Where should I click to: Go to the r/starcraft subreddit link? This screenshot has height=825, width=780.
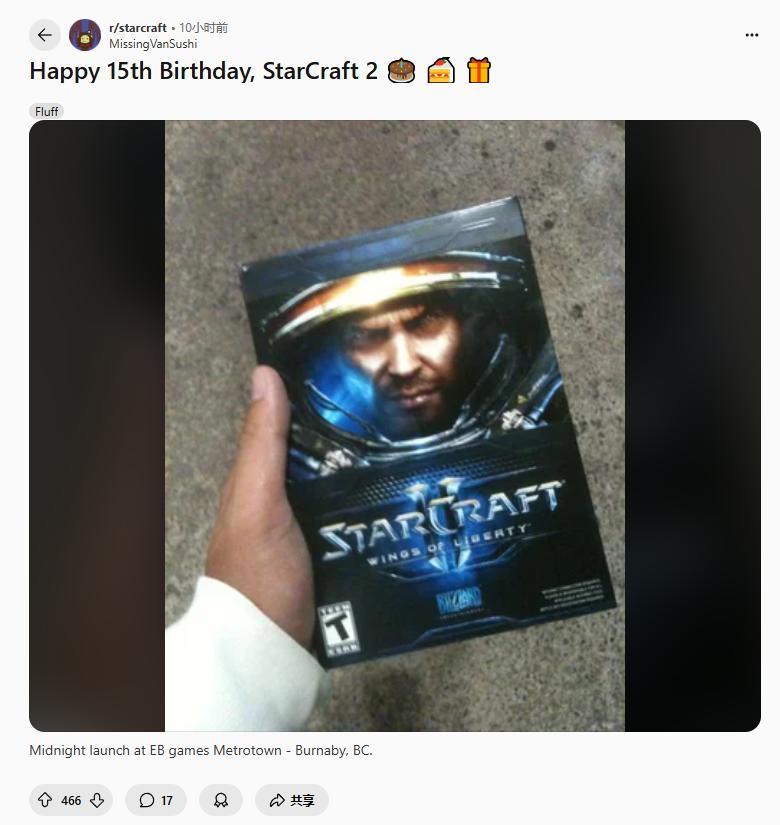[x=138, y=28]
